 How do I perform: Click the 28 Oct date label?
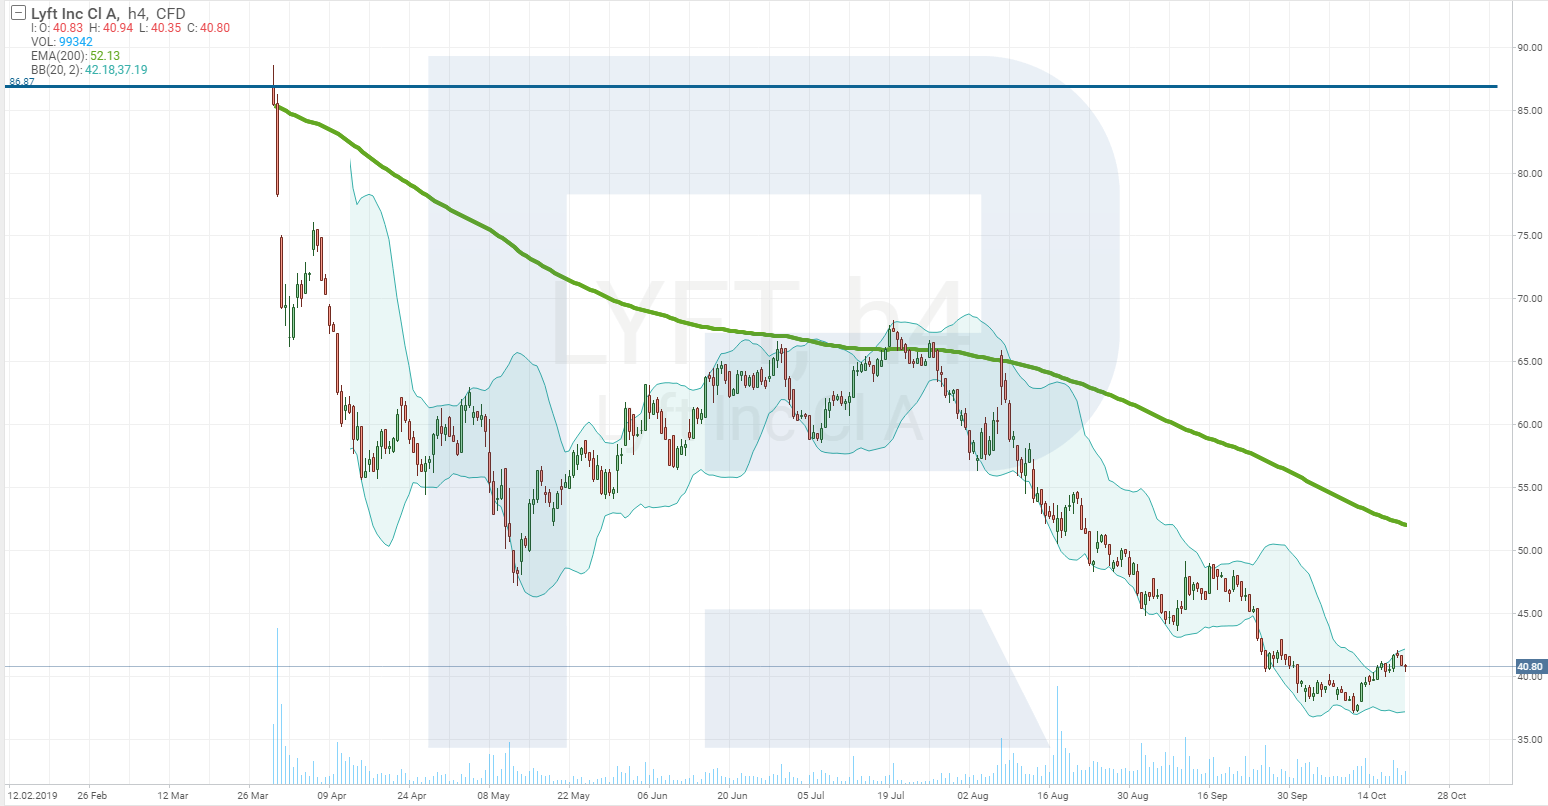[x=1452, y=797]
